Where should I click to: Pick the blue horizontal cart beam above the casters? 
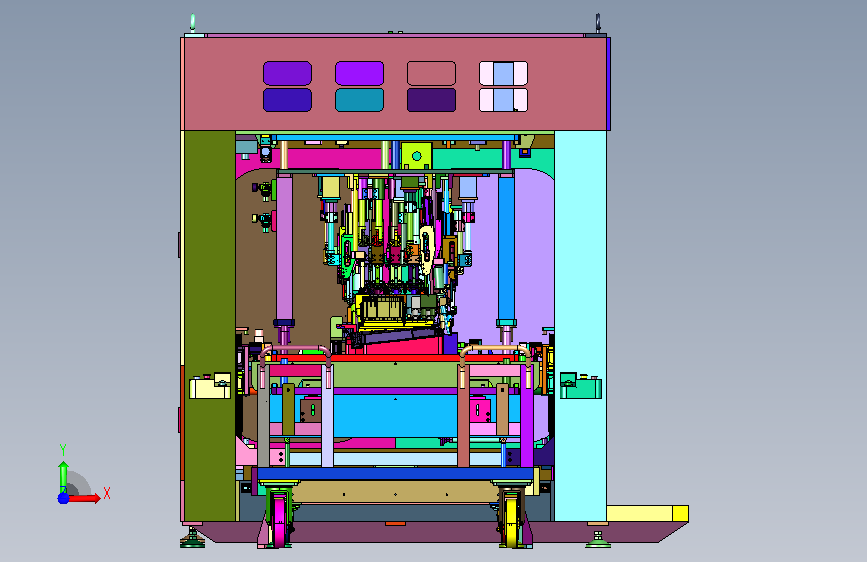395,473
